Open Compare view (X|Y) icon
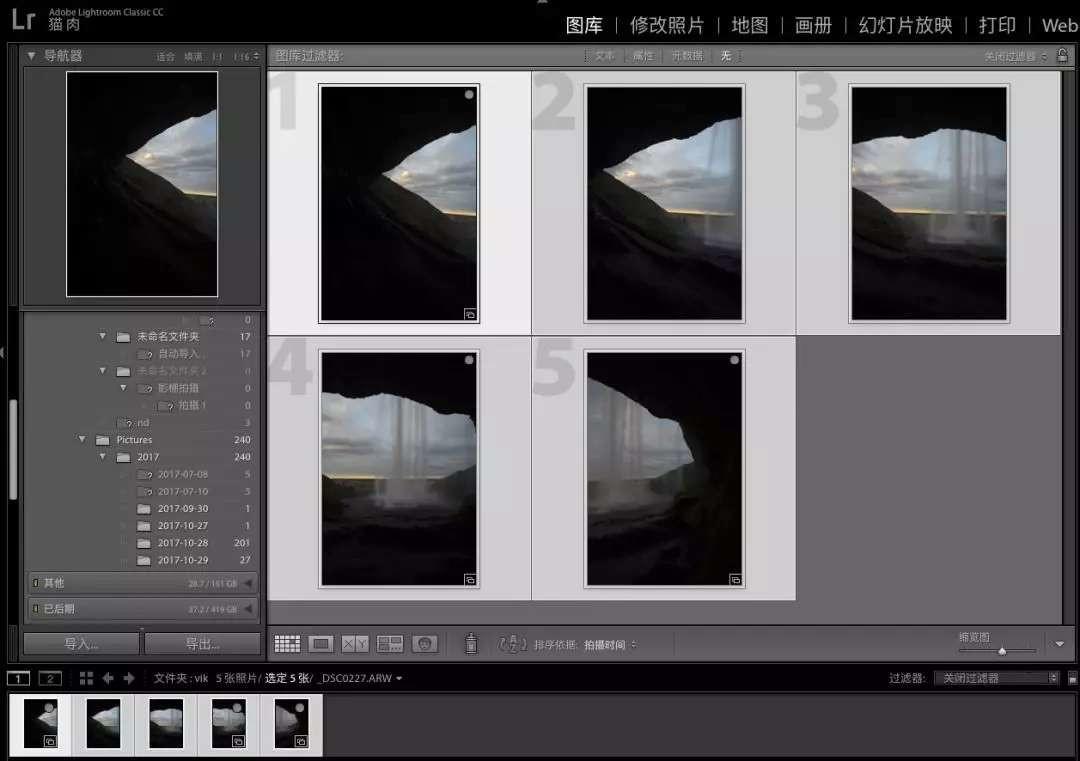The image size is (1080, 761). [355, 645]
